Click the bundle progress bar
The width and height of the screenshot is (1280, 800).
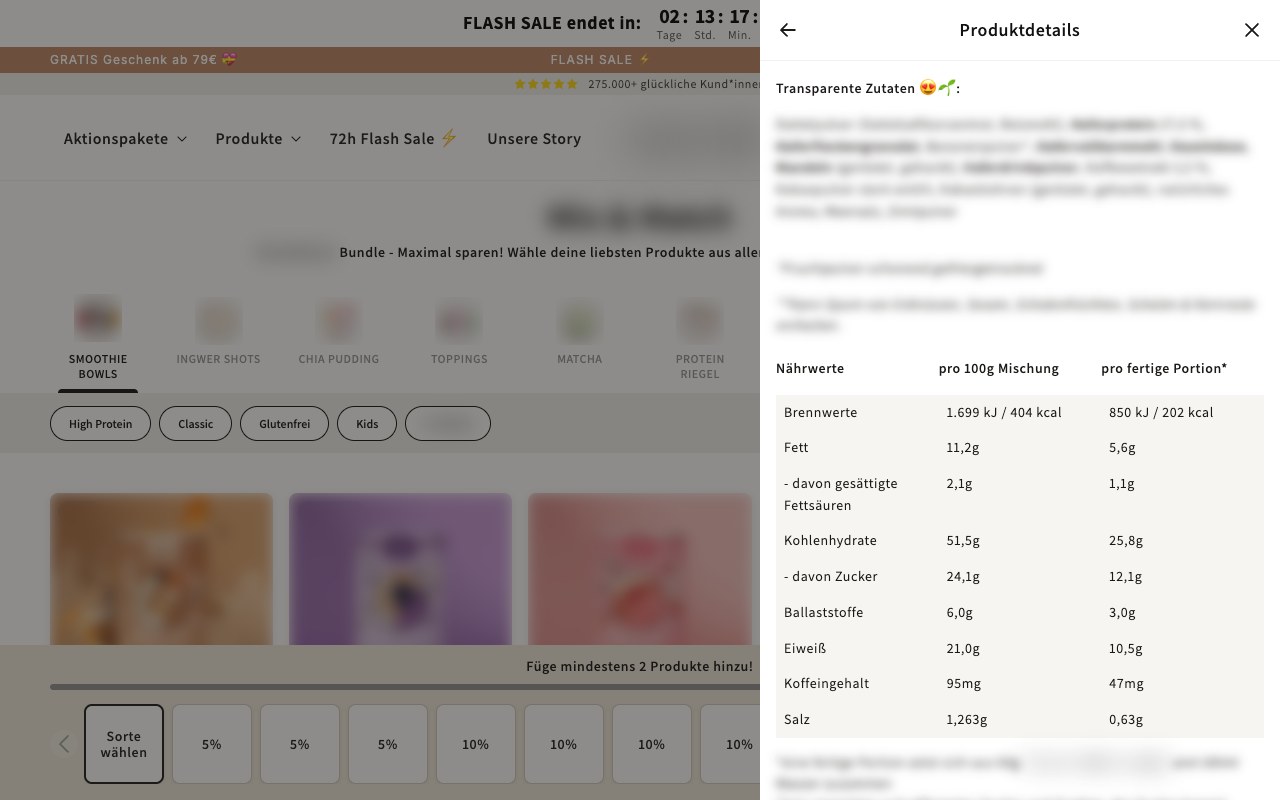(405, 687)
